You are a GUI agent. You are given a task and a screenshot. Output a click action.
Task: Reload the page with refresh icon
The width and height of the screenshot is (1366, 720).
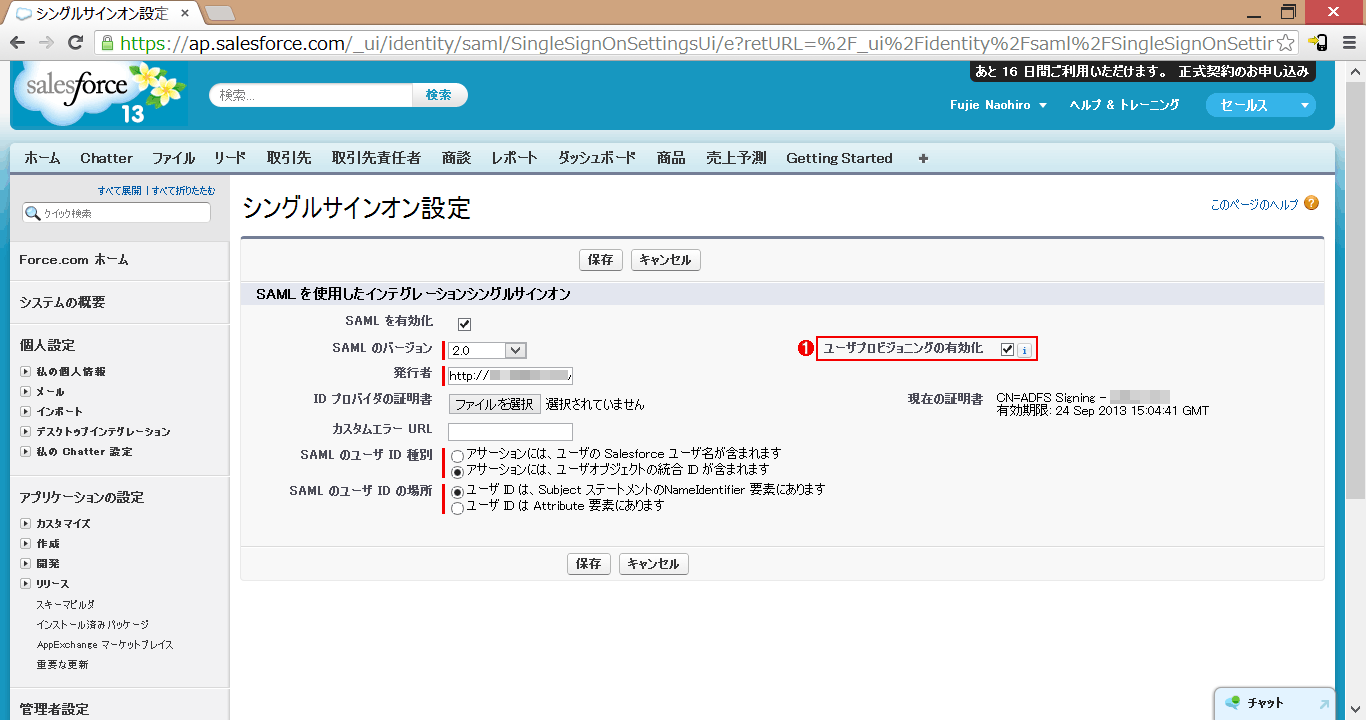point(75,43)
